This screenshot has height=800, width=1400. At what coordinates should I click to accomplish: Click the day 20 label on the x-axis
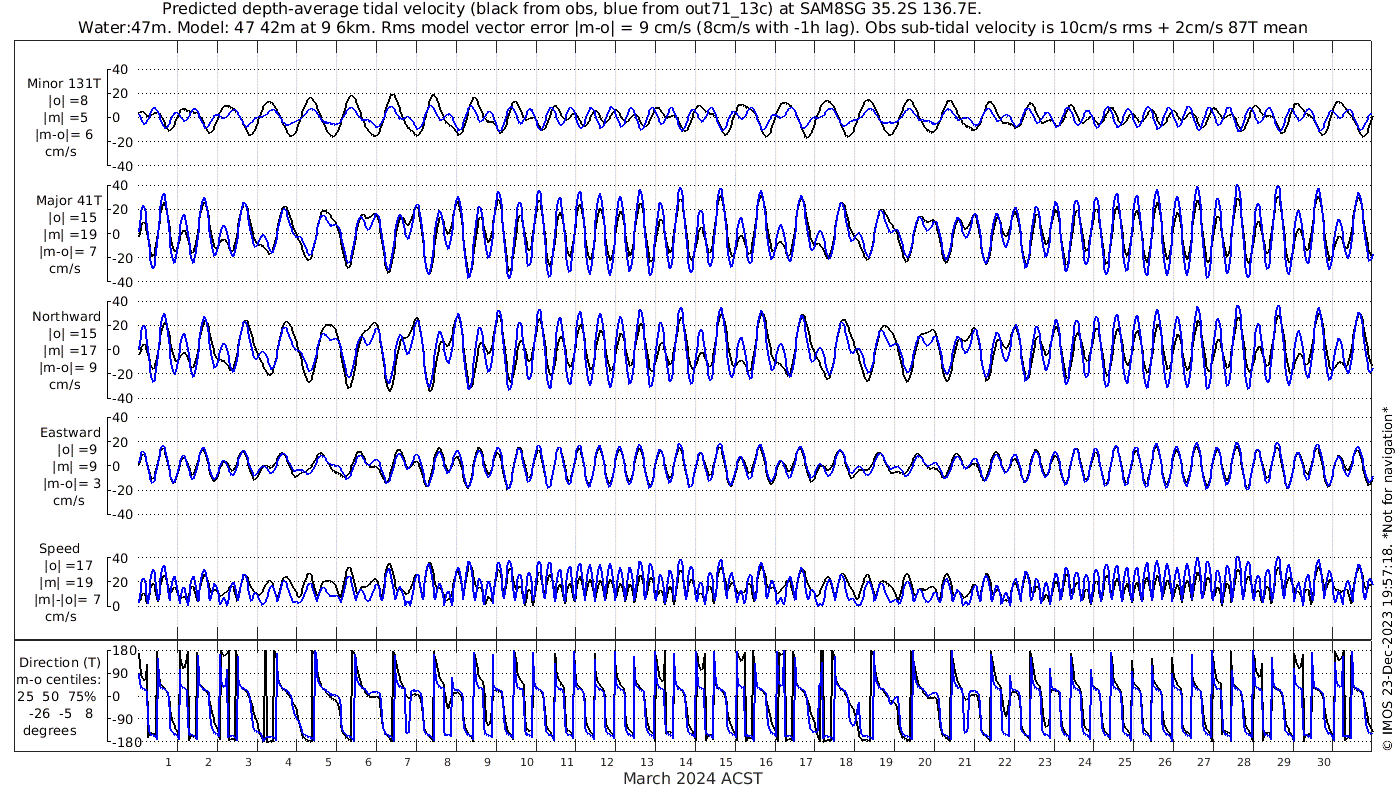click(x=925, y=762)
